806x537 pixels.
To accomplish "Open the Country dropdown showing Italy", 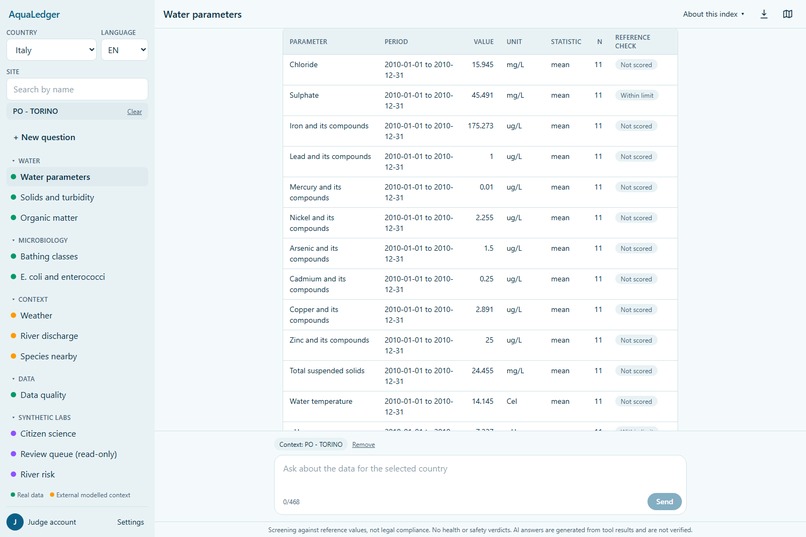I will pyautogui.click(x=51, y=50).
